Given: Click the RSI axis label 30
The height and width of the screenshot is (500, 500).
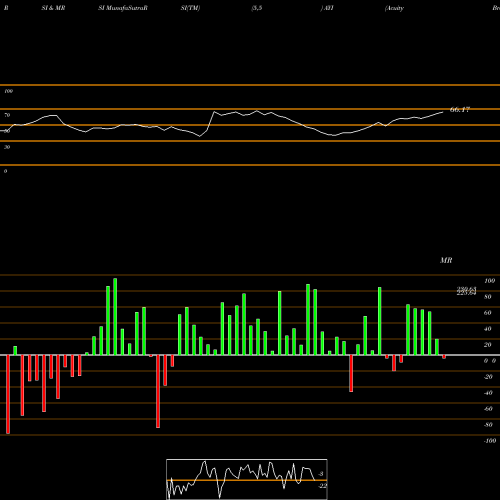Looking at the screenshot, I should pos(7,147).
